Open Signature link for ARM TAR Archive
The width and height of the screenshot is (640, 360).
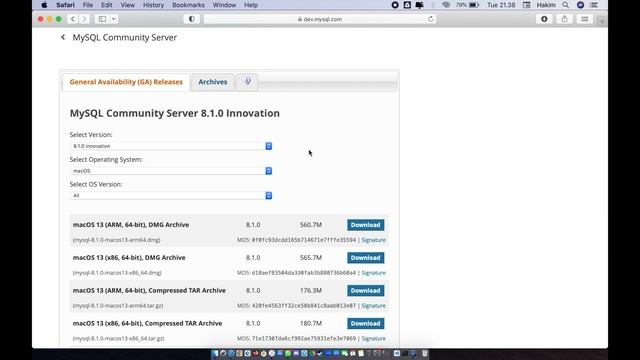pyautogui.click(x=373, y=306)
